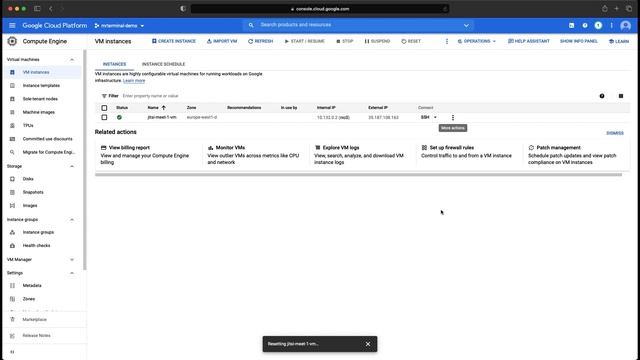Click the SUSPEND button
This screenshot has width=640, height=360.
click(x=377, y=41)
